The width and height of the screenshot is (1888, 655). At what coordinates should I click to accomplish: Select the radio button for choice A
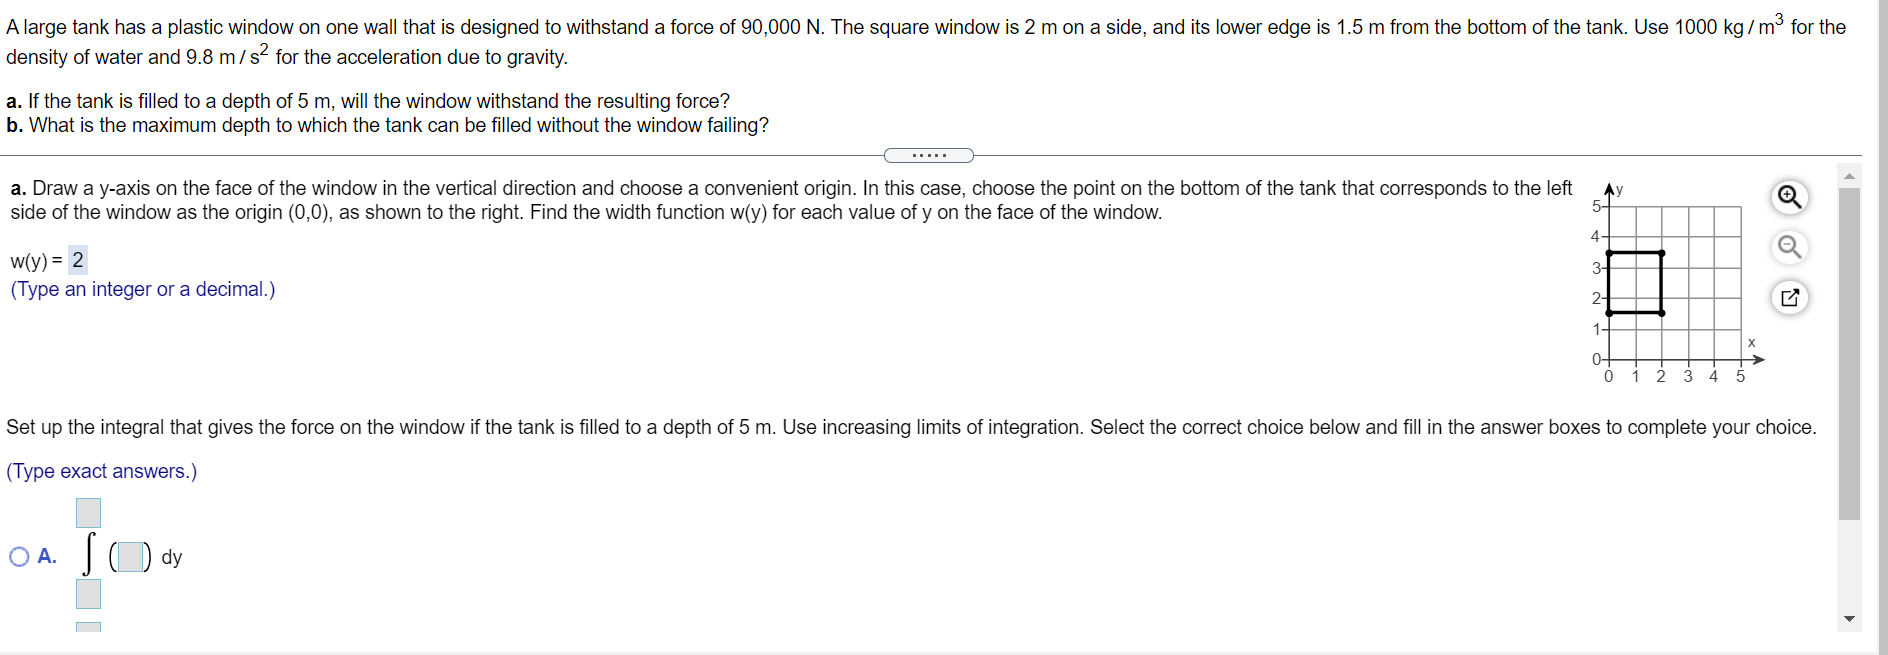18,557
